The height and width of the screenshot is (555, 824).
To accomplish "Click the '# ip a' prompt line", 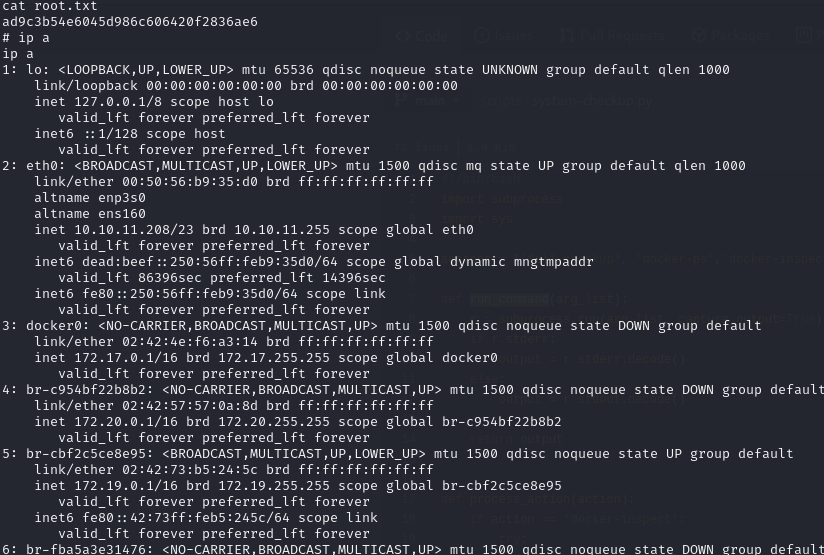I will [x=26, y=38].
